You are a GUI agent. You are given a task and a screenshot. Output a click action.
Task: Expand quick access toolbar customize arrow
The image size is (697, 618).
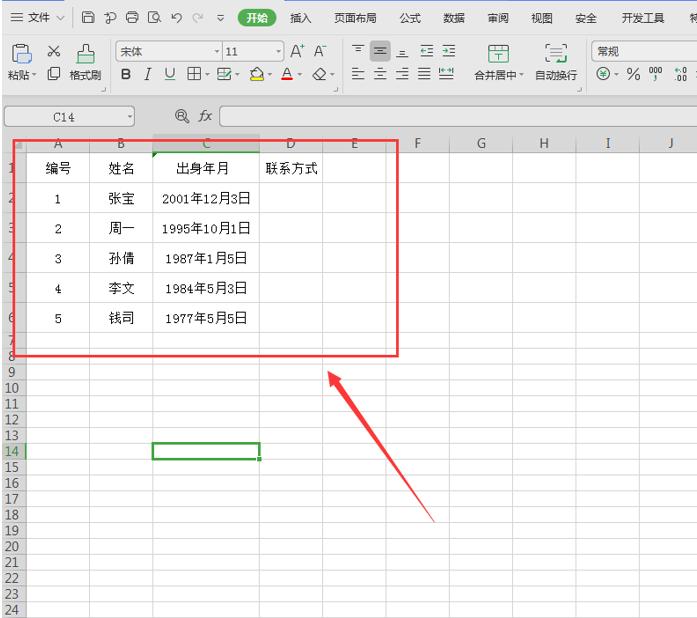tap(220, 18)
